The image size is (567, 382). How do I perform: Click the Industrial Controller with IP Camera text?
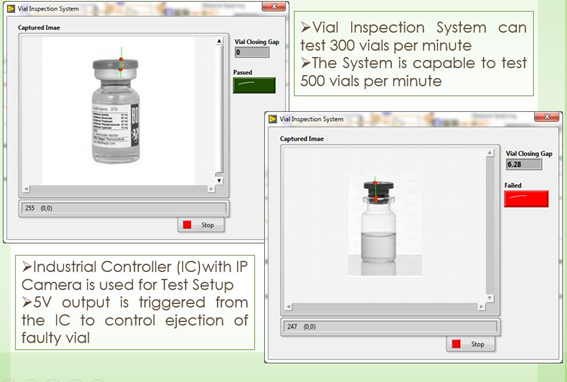click(x=135, y=275)
